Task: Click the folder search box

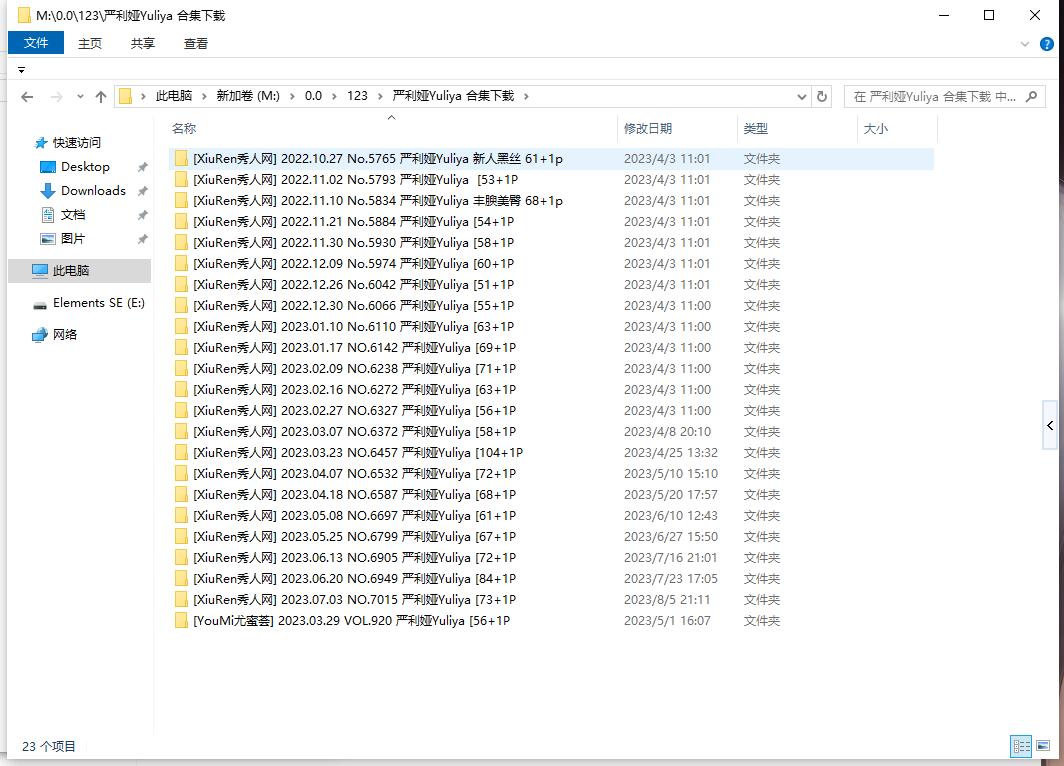Action: [945, 96]
